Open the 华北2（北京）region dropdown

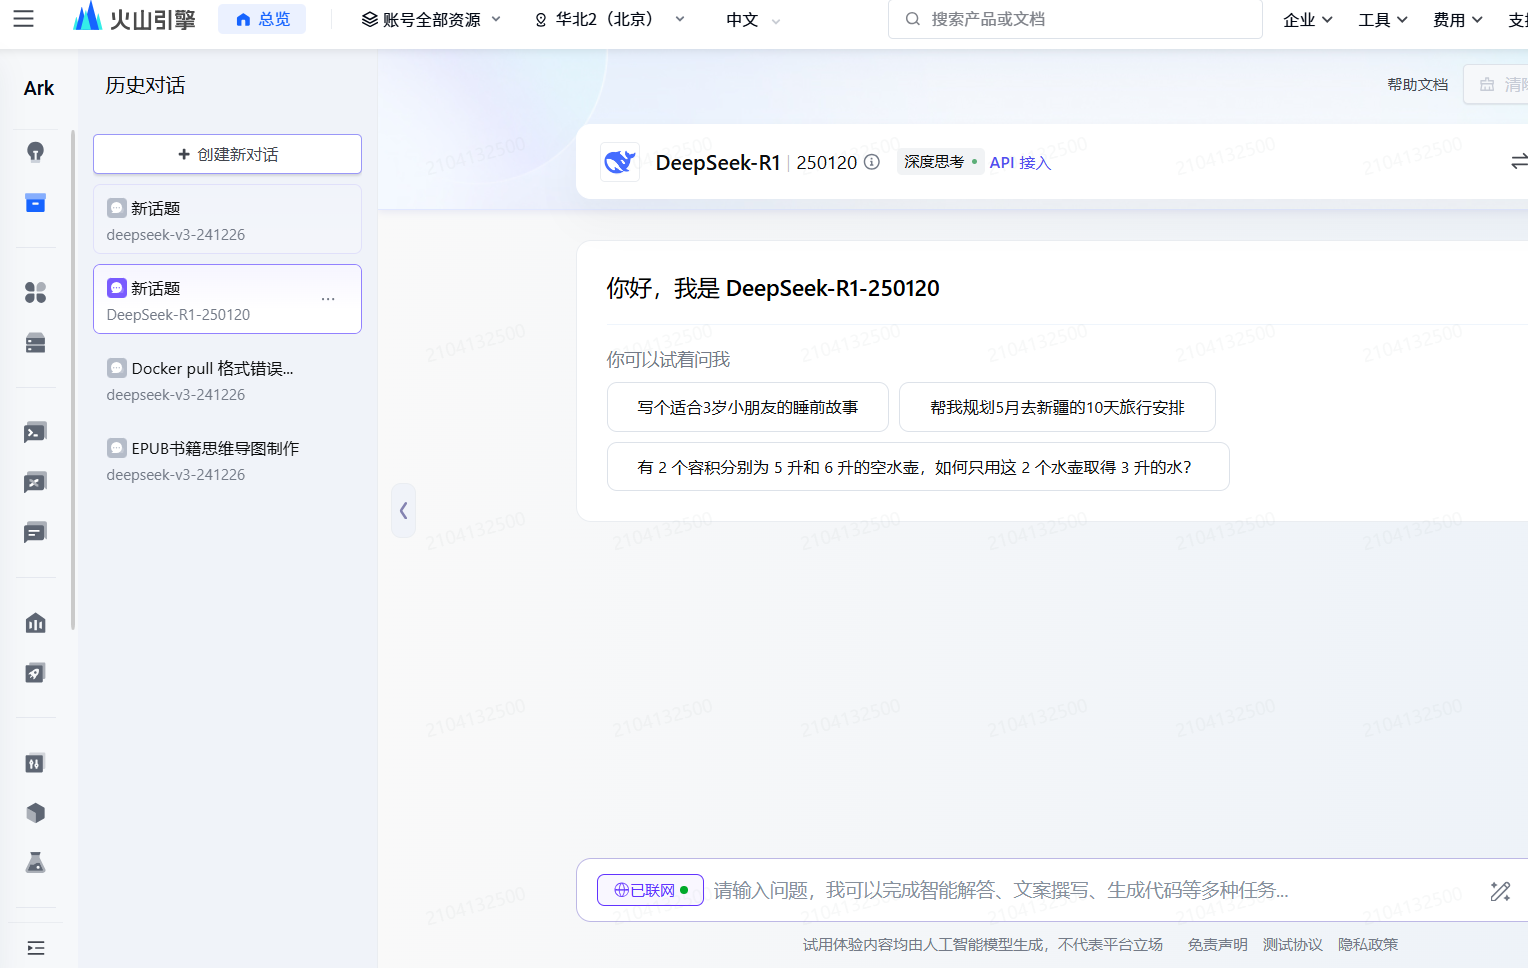[x=609, y=19]
